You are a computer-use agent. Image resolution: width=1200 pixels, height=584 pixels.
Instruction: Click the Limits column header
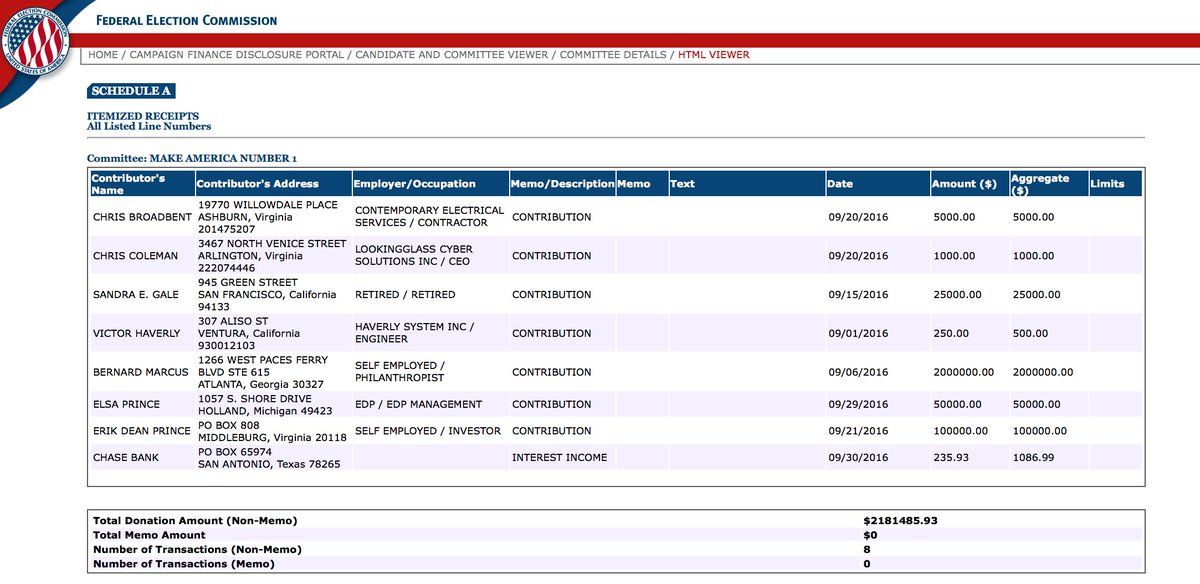tap(1115, 183)
